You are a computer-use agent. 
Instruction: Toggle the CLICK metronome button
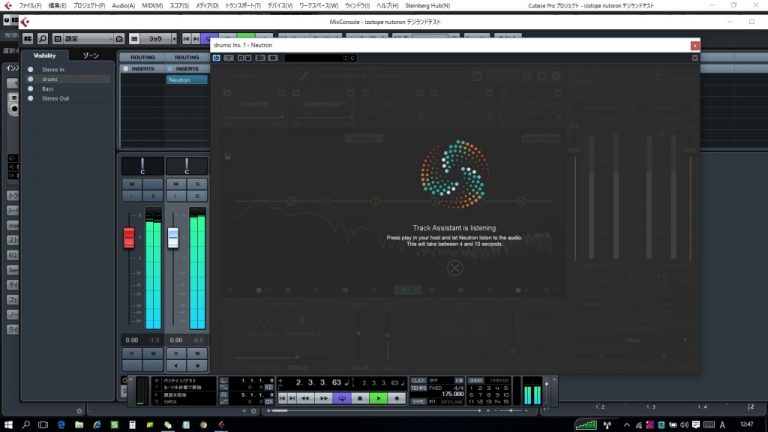(x=418, y=380)
